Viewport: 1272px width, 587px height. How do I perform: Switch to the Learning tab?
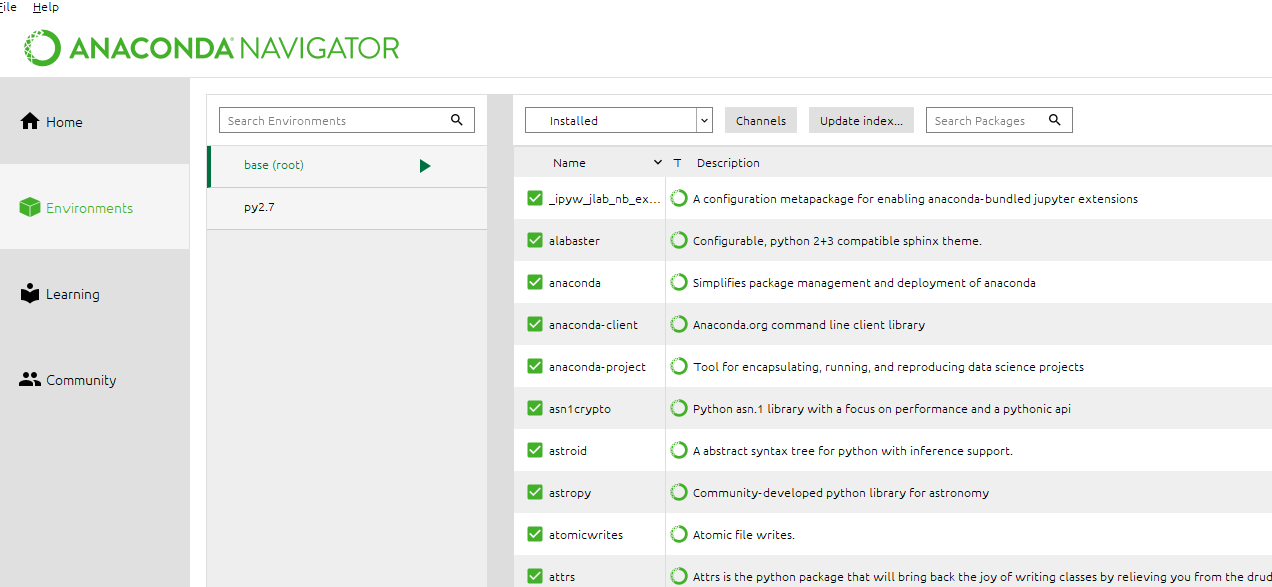tap(95, 293)
